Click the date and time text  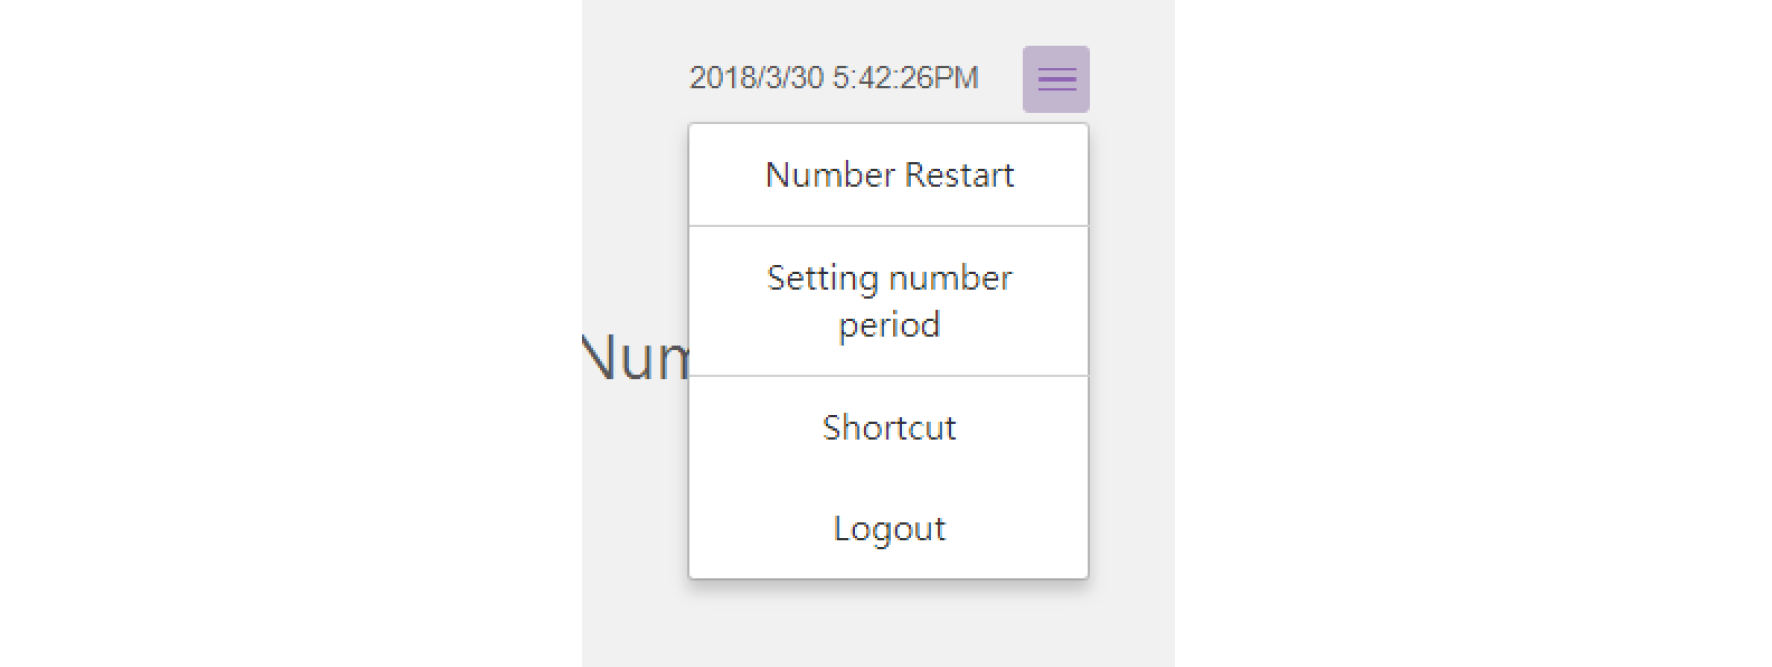833,78
